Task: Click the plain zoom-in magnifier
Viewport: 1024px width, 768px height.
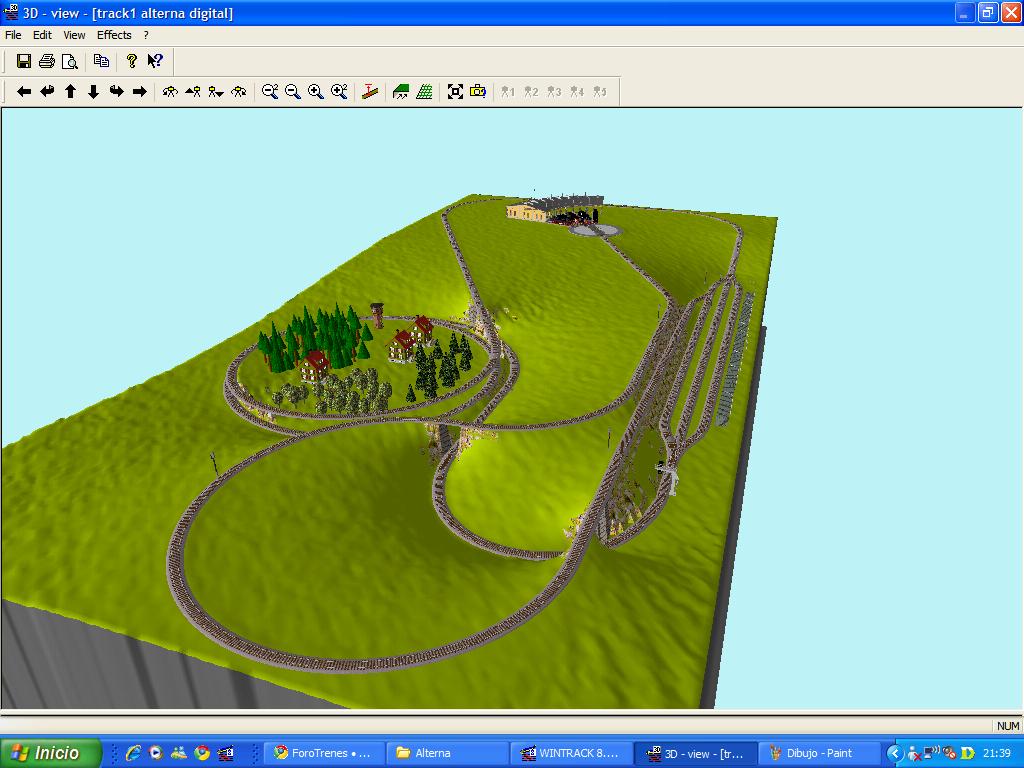Action: click(x=315, y=91)
